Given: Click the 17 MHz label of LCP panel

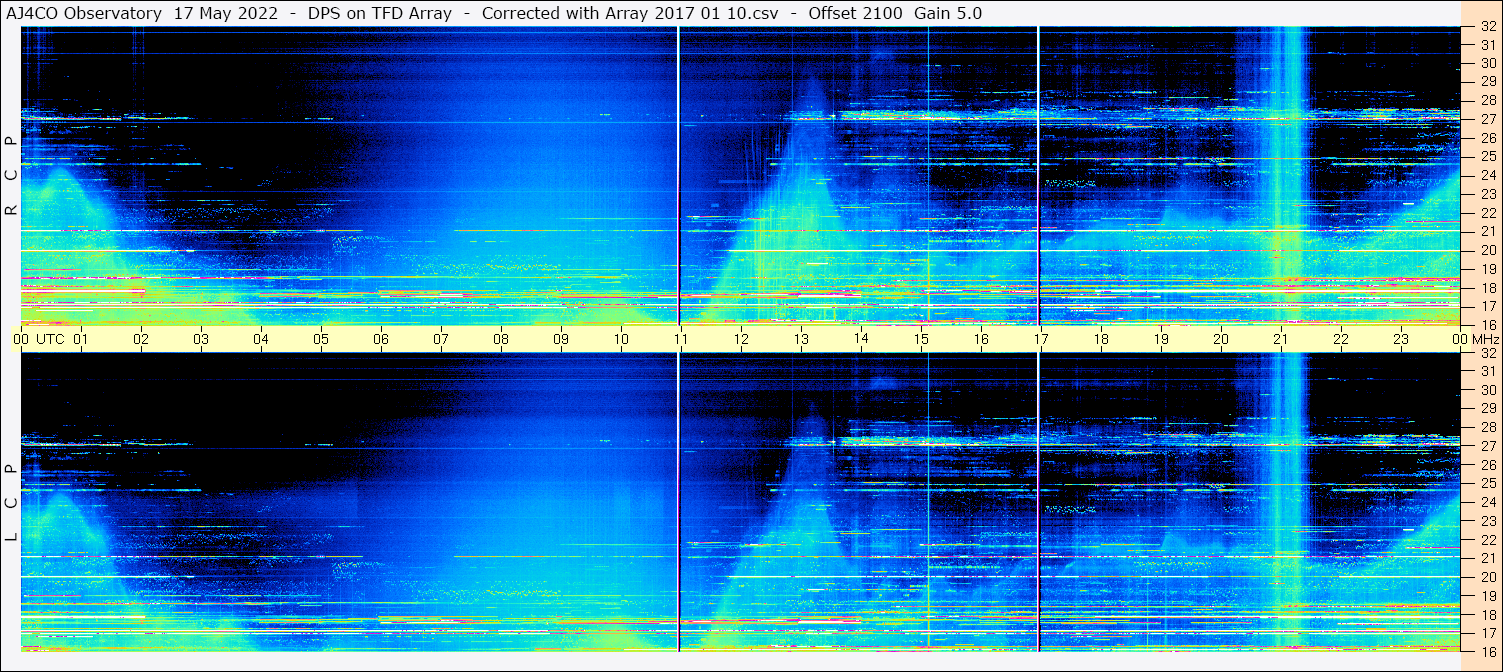Looking at the screenshot, I should click(x=1488, y=632).
